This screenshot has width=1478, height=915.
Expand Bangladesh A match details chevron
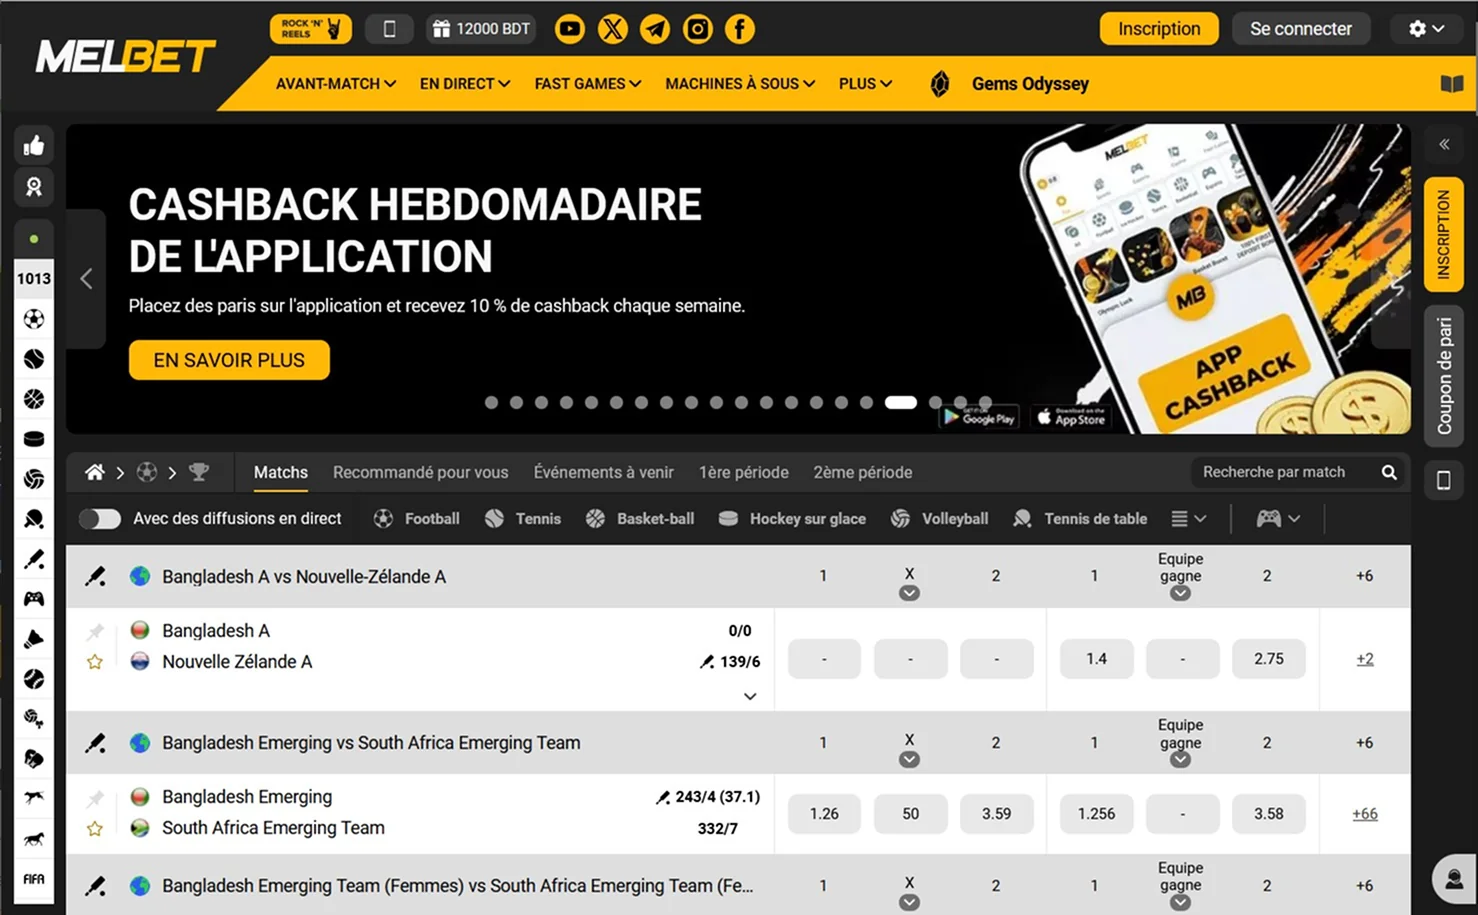[750, 697]
